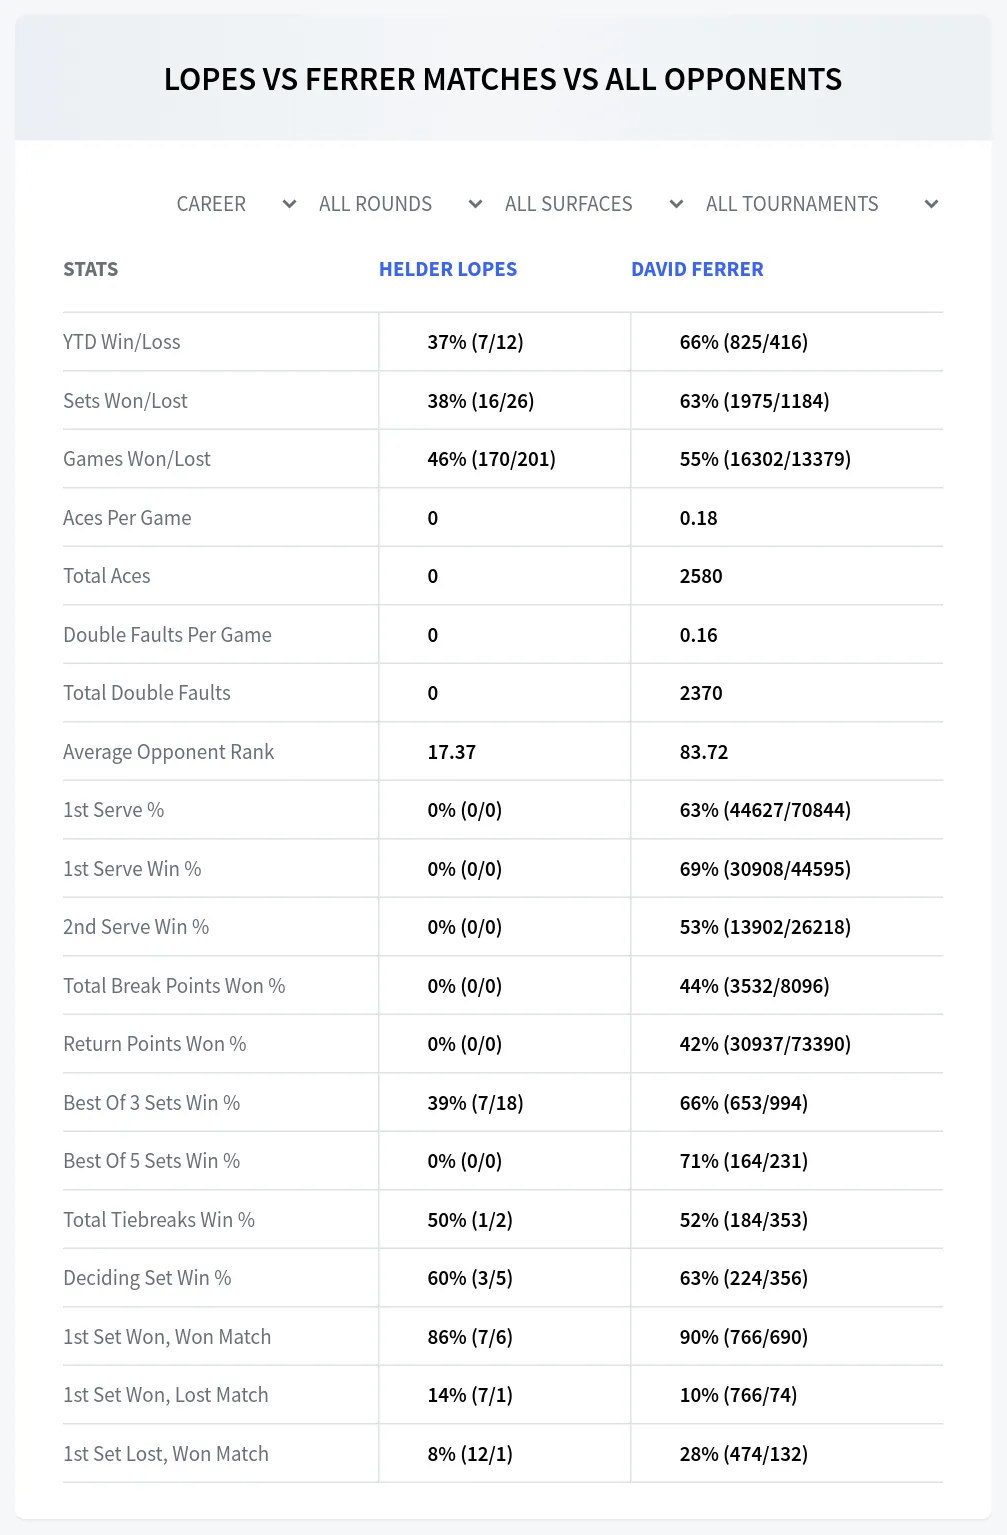Select the Best Of 5 Sets Win % label
1007x1535 pixels.
(x=152, y=1161)
